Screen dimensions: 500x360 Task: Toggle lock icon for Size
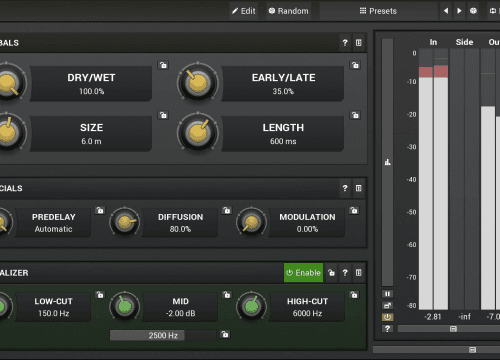click(163, 115)
